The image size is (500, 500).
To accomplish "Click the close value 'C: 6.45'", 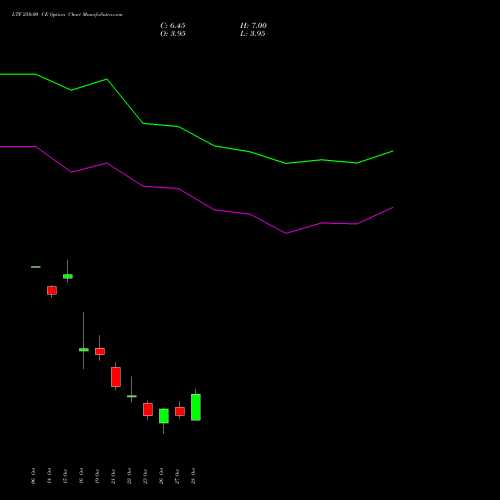I will 173,26.
